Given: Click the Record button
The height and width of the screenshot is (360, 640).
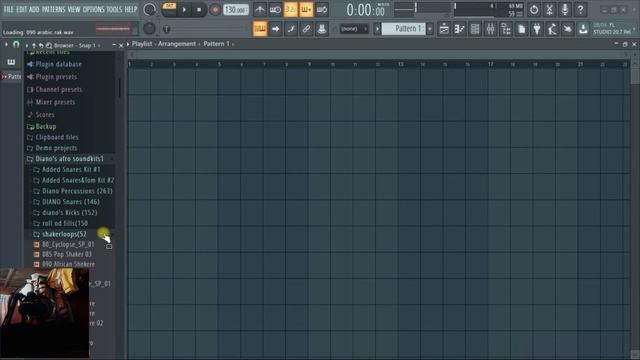Looking at the screenshot, I should (215, 10).
